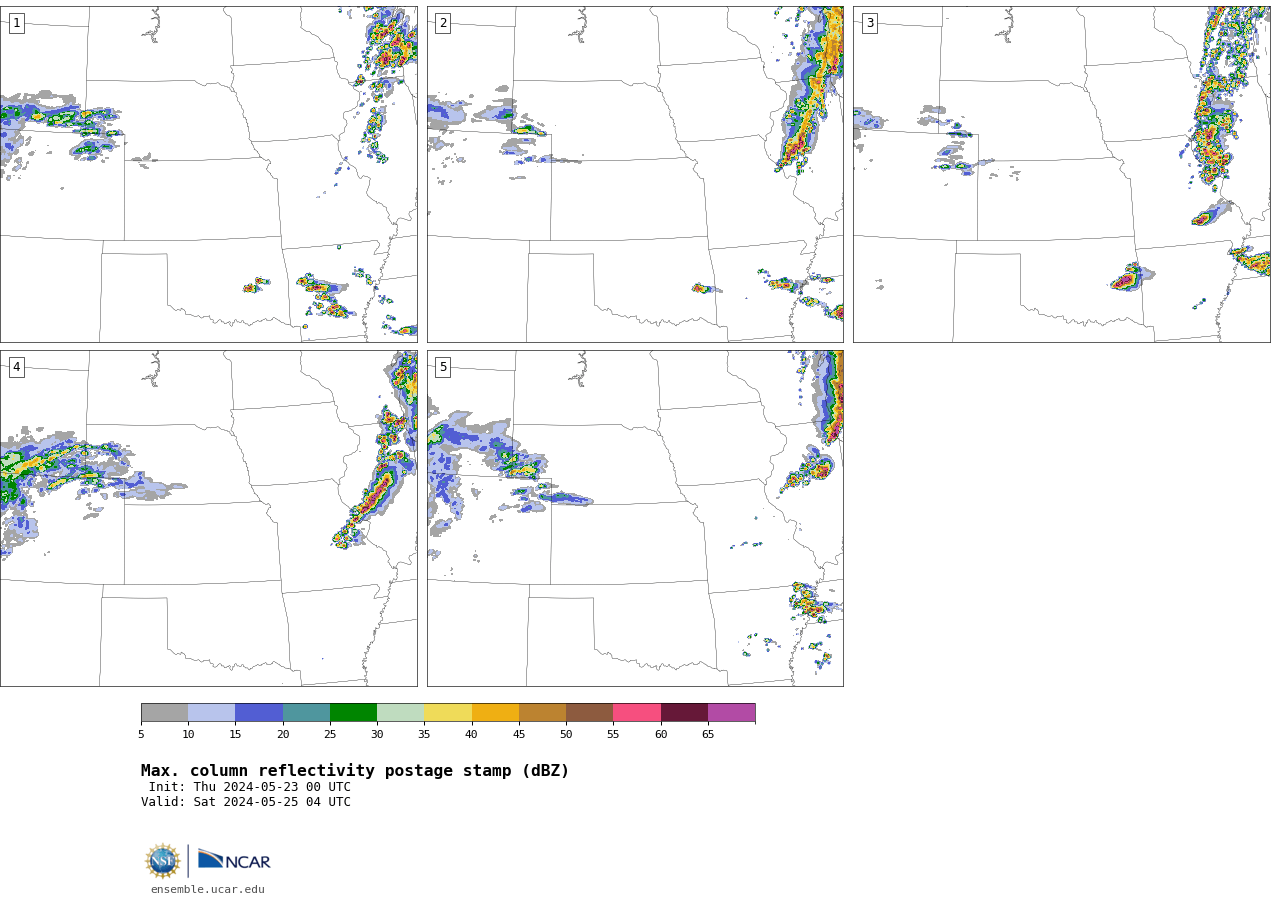Click the member number 2 label
This screenshot has width=1280, height=901.
click(x=443, y=23)
